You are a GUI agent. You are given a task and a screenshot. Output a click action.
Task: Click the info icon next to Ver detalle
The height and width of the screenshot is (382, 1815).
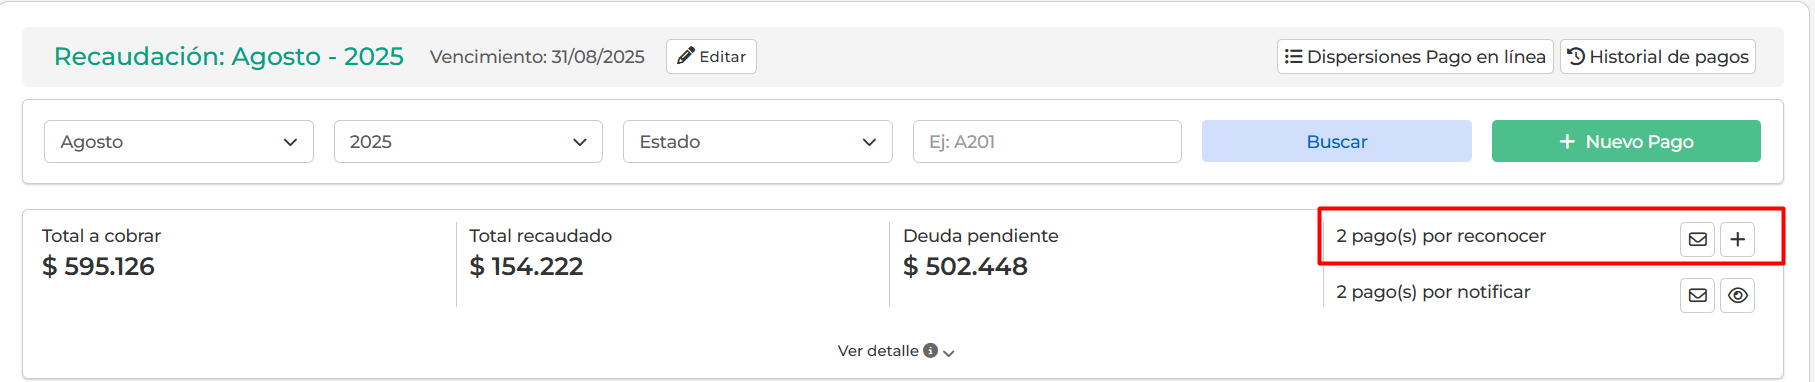point(931,351)
